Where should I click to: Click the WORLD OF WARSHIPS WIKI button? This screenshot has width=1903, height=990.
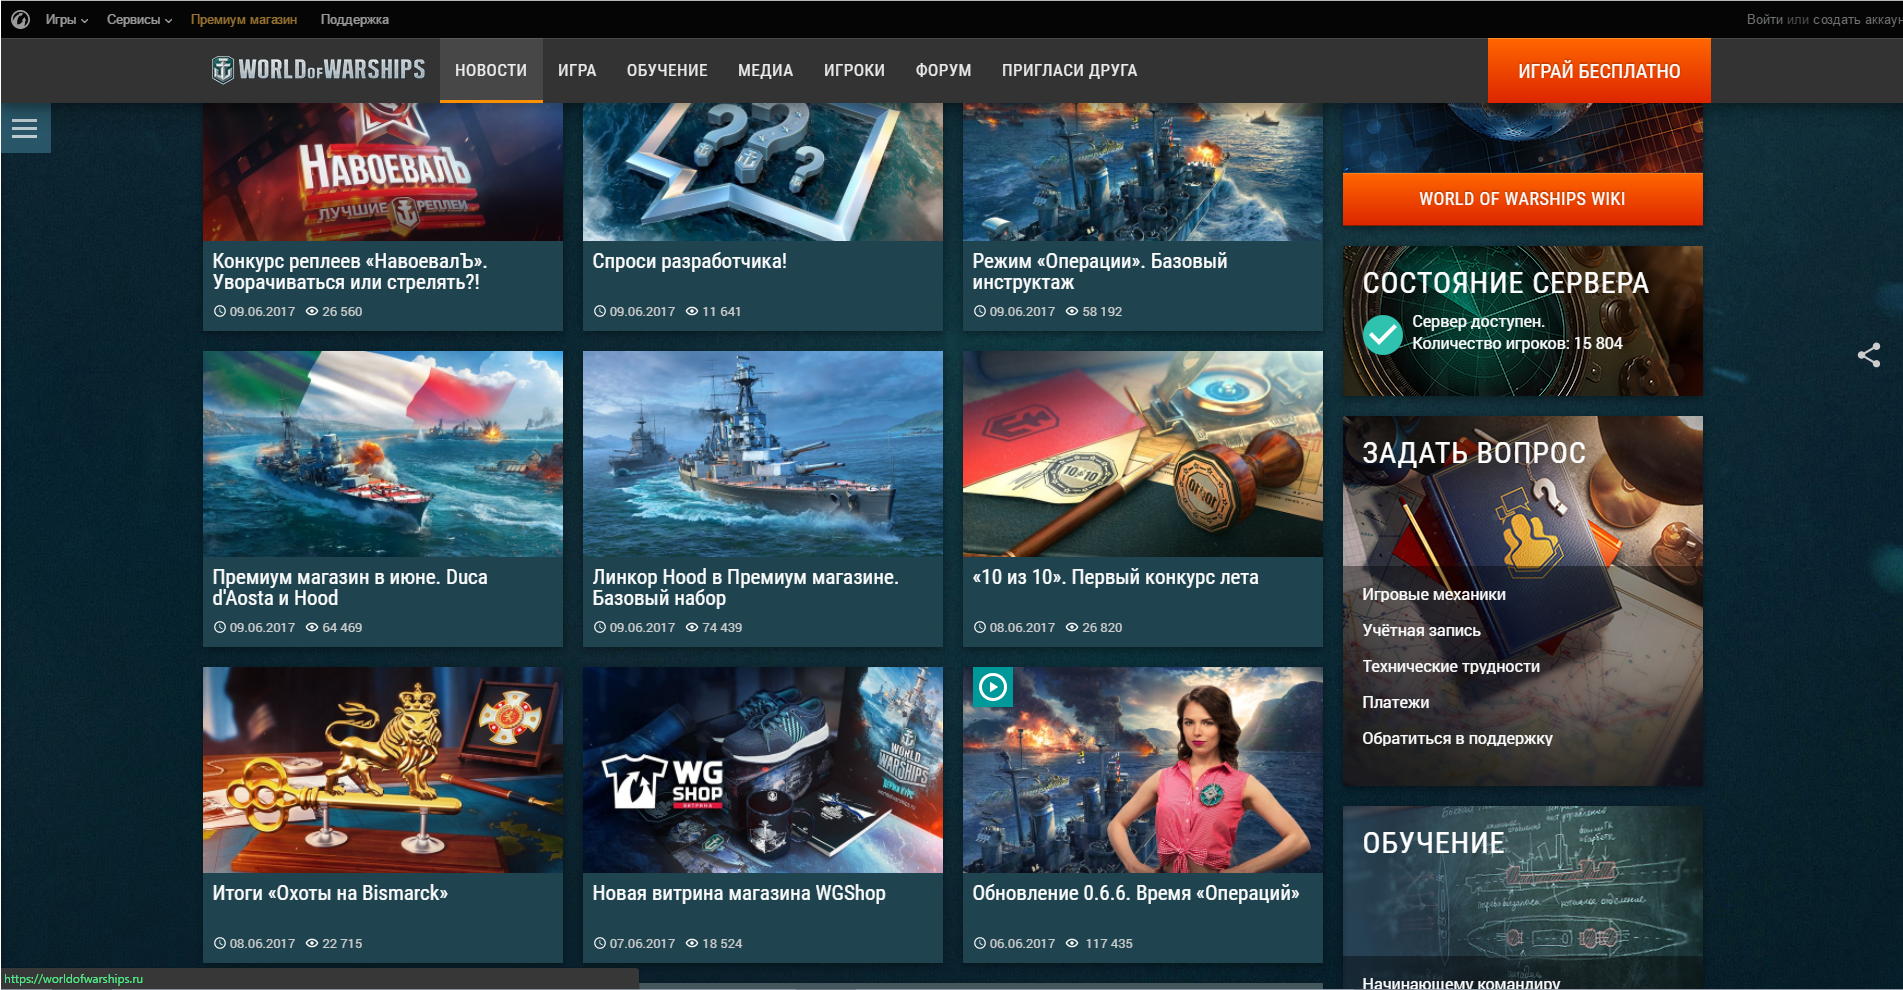tap(1522, 199)
